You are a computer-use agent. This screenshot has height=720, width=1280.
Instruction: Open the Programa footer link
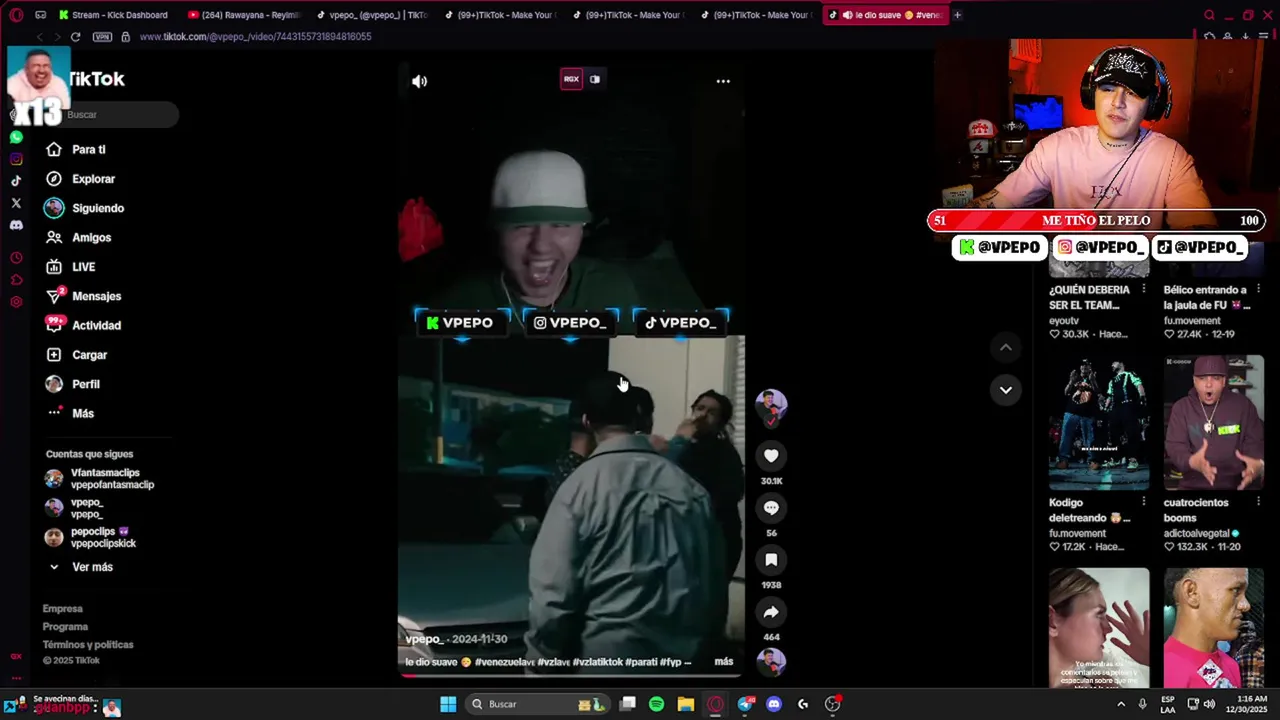click(x=65, y=627)
